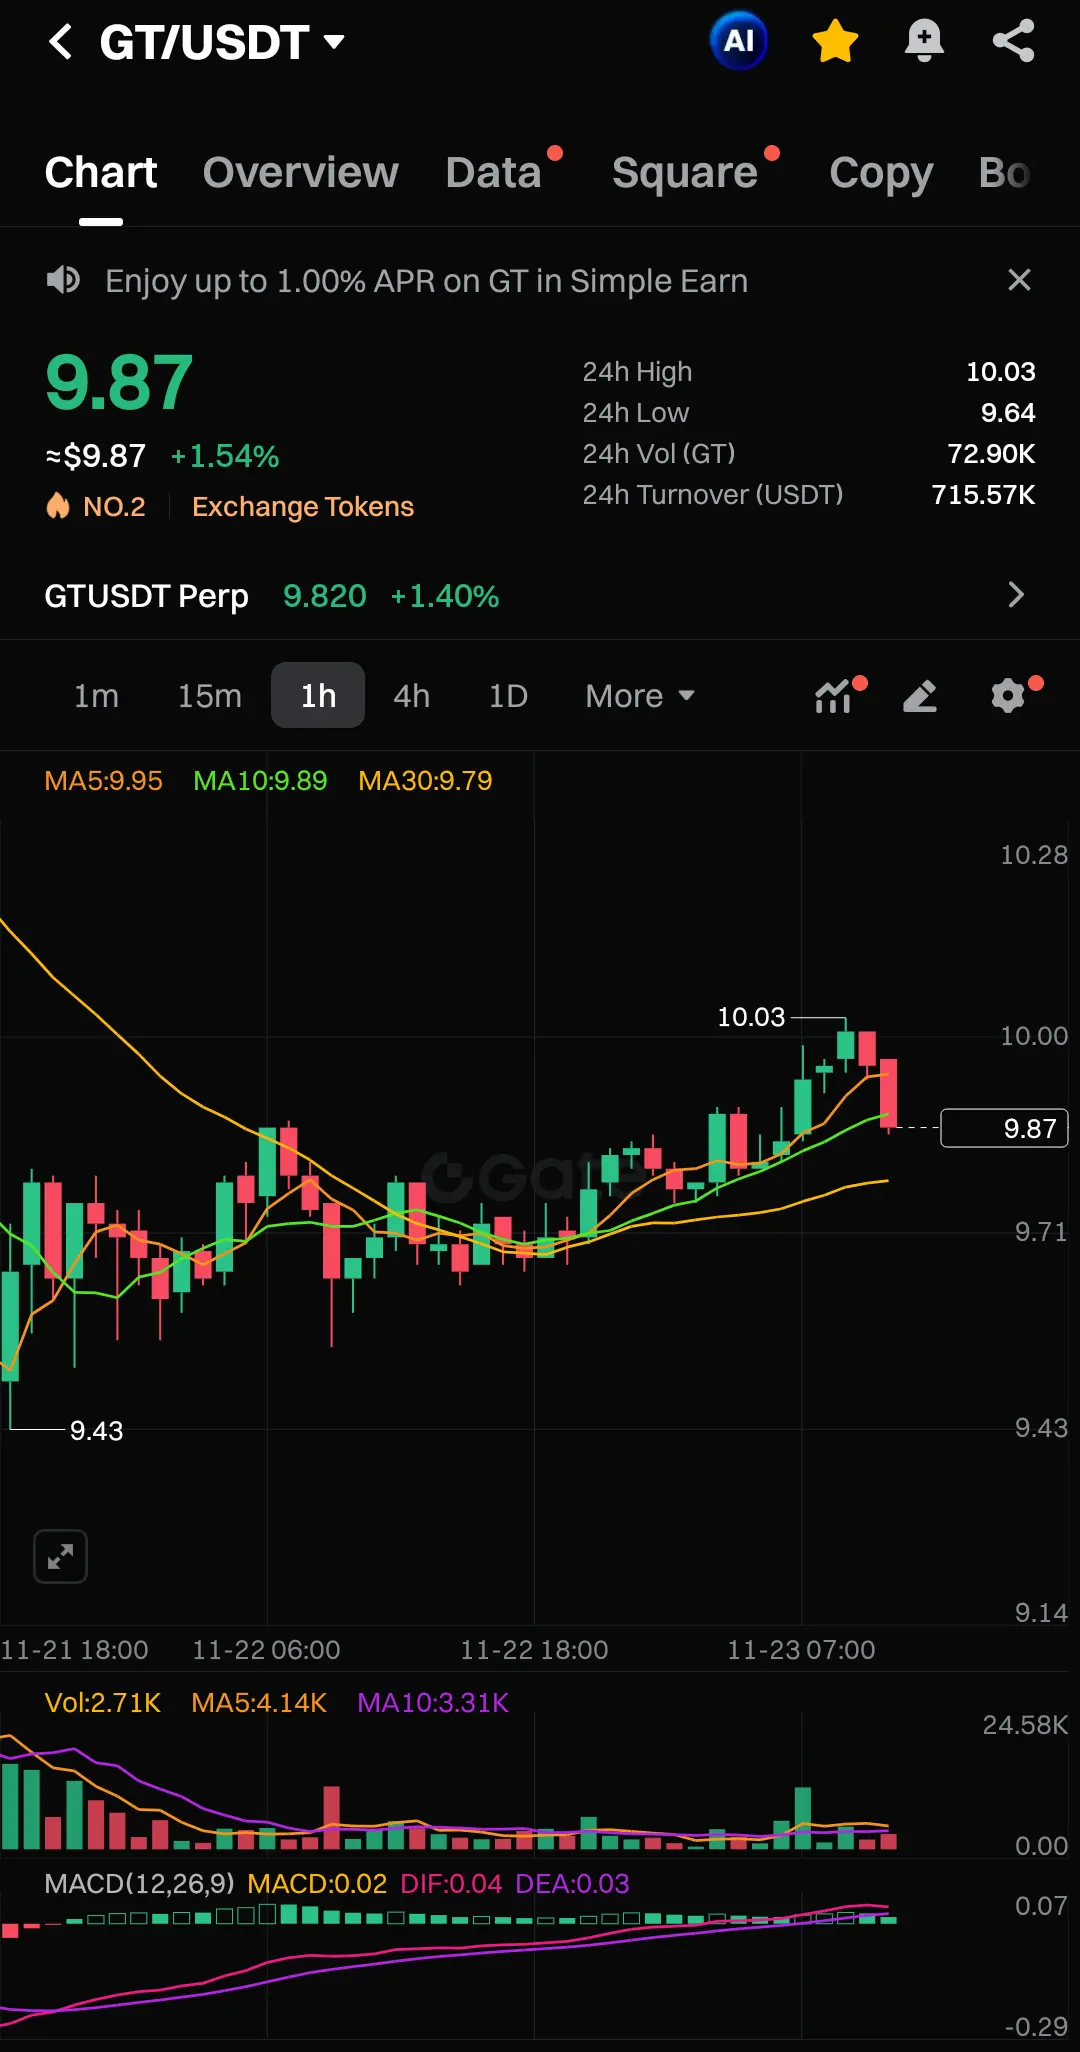
Task: Tap the DIF:0.04 value
Action: pyautogui.click(x=451, y=1884)
